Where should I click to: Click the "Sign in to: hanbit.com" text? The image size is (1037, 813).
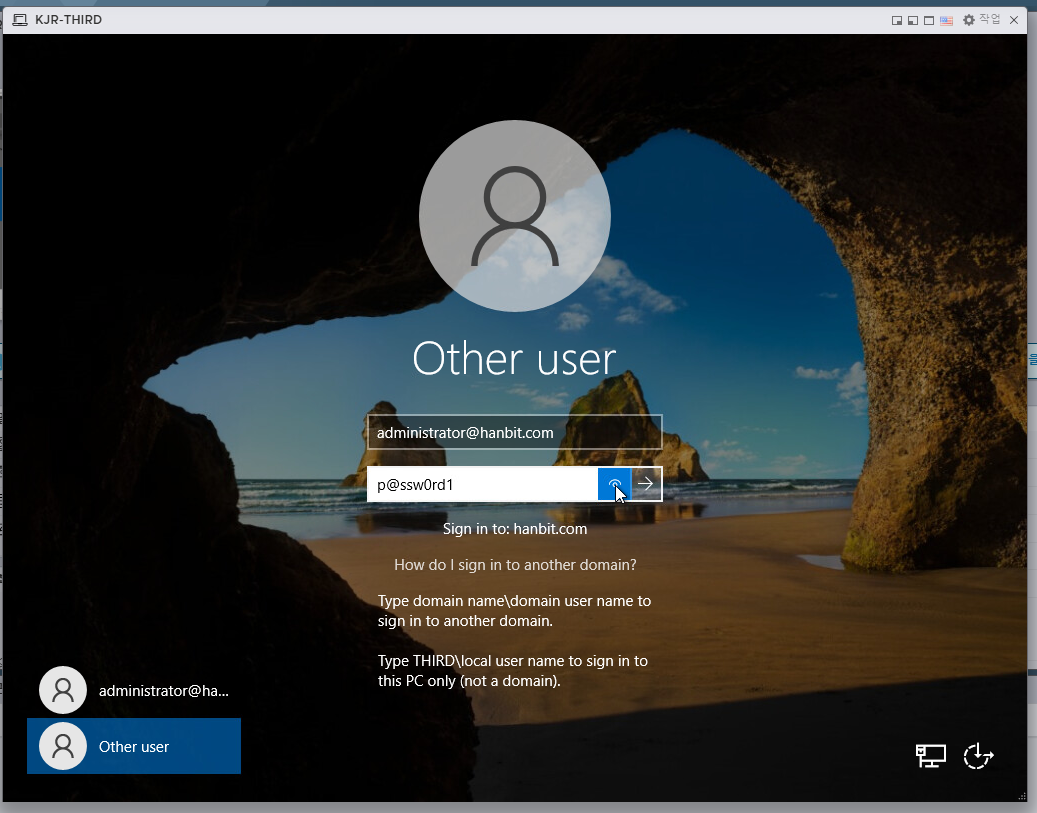point(515,529)
